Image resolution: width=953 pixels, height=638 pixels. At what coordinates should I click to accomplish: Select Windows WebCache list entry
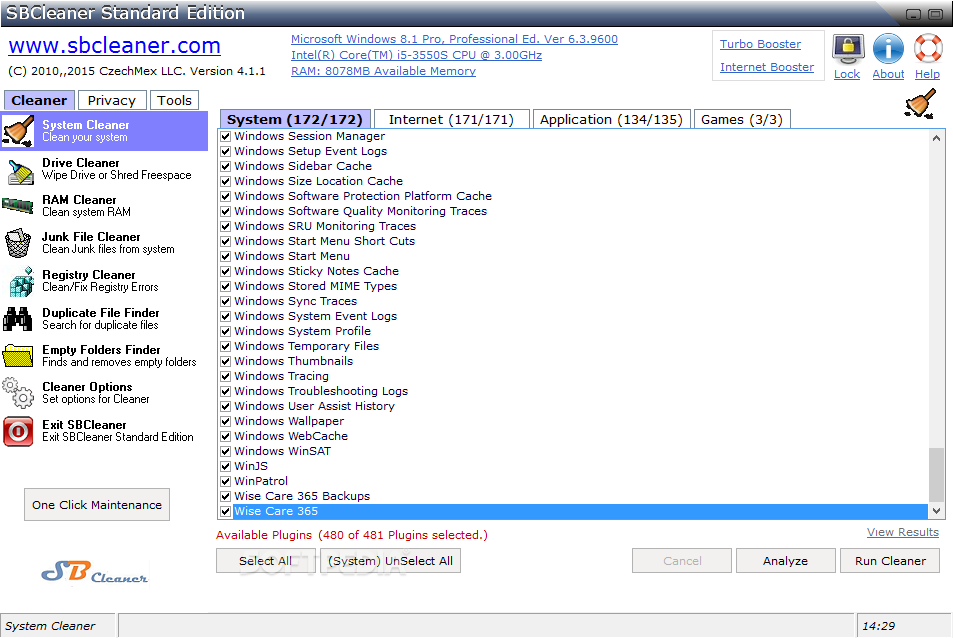pos(291,436)
